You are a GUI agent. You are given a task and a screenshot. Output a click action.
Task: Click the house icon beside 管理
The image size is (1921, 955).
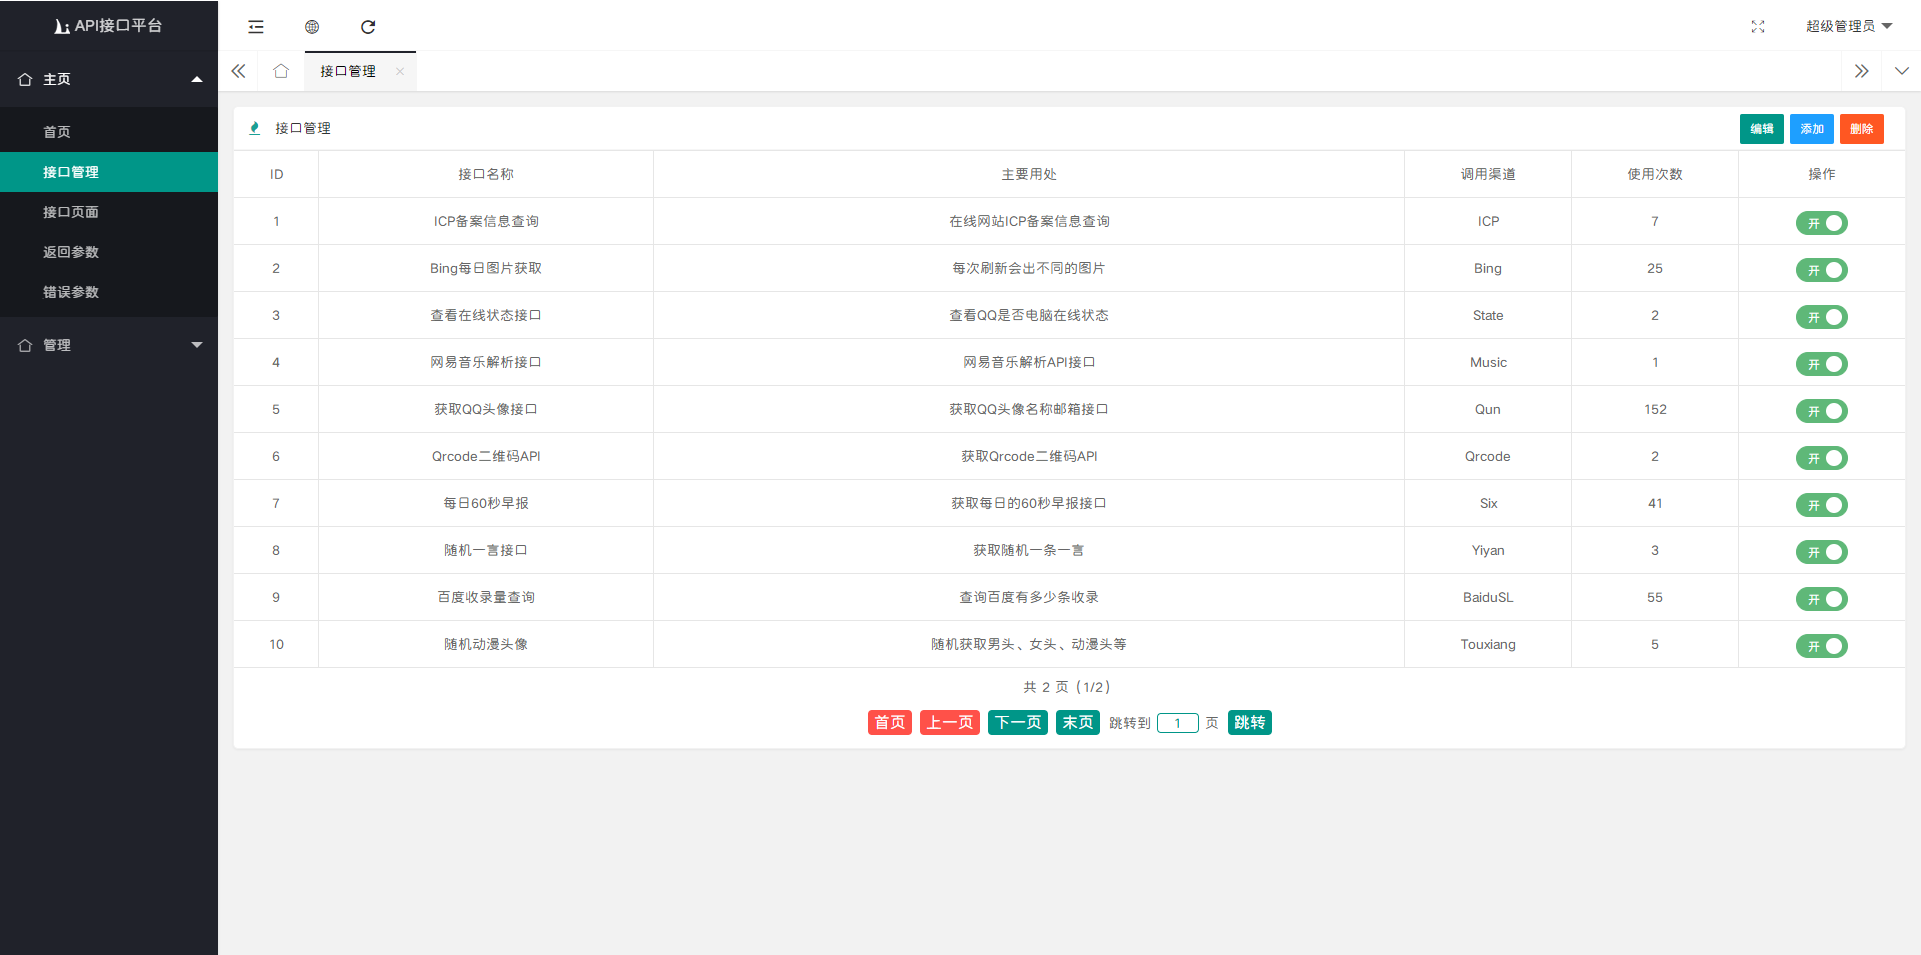pos(25,345)
